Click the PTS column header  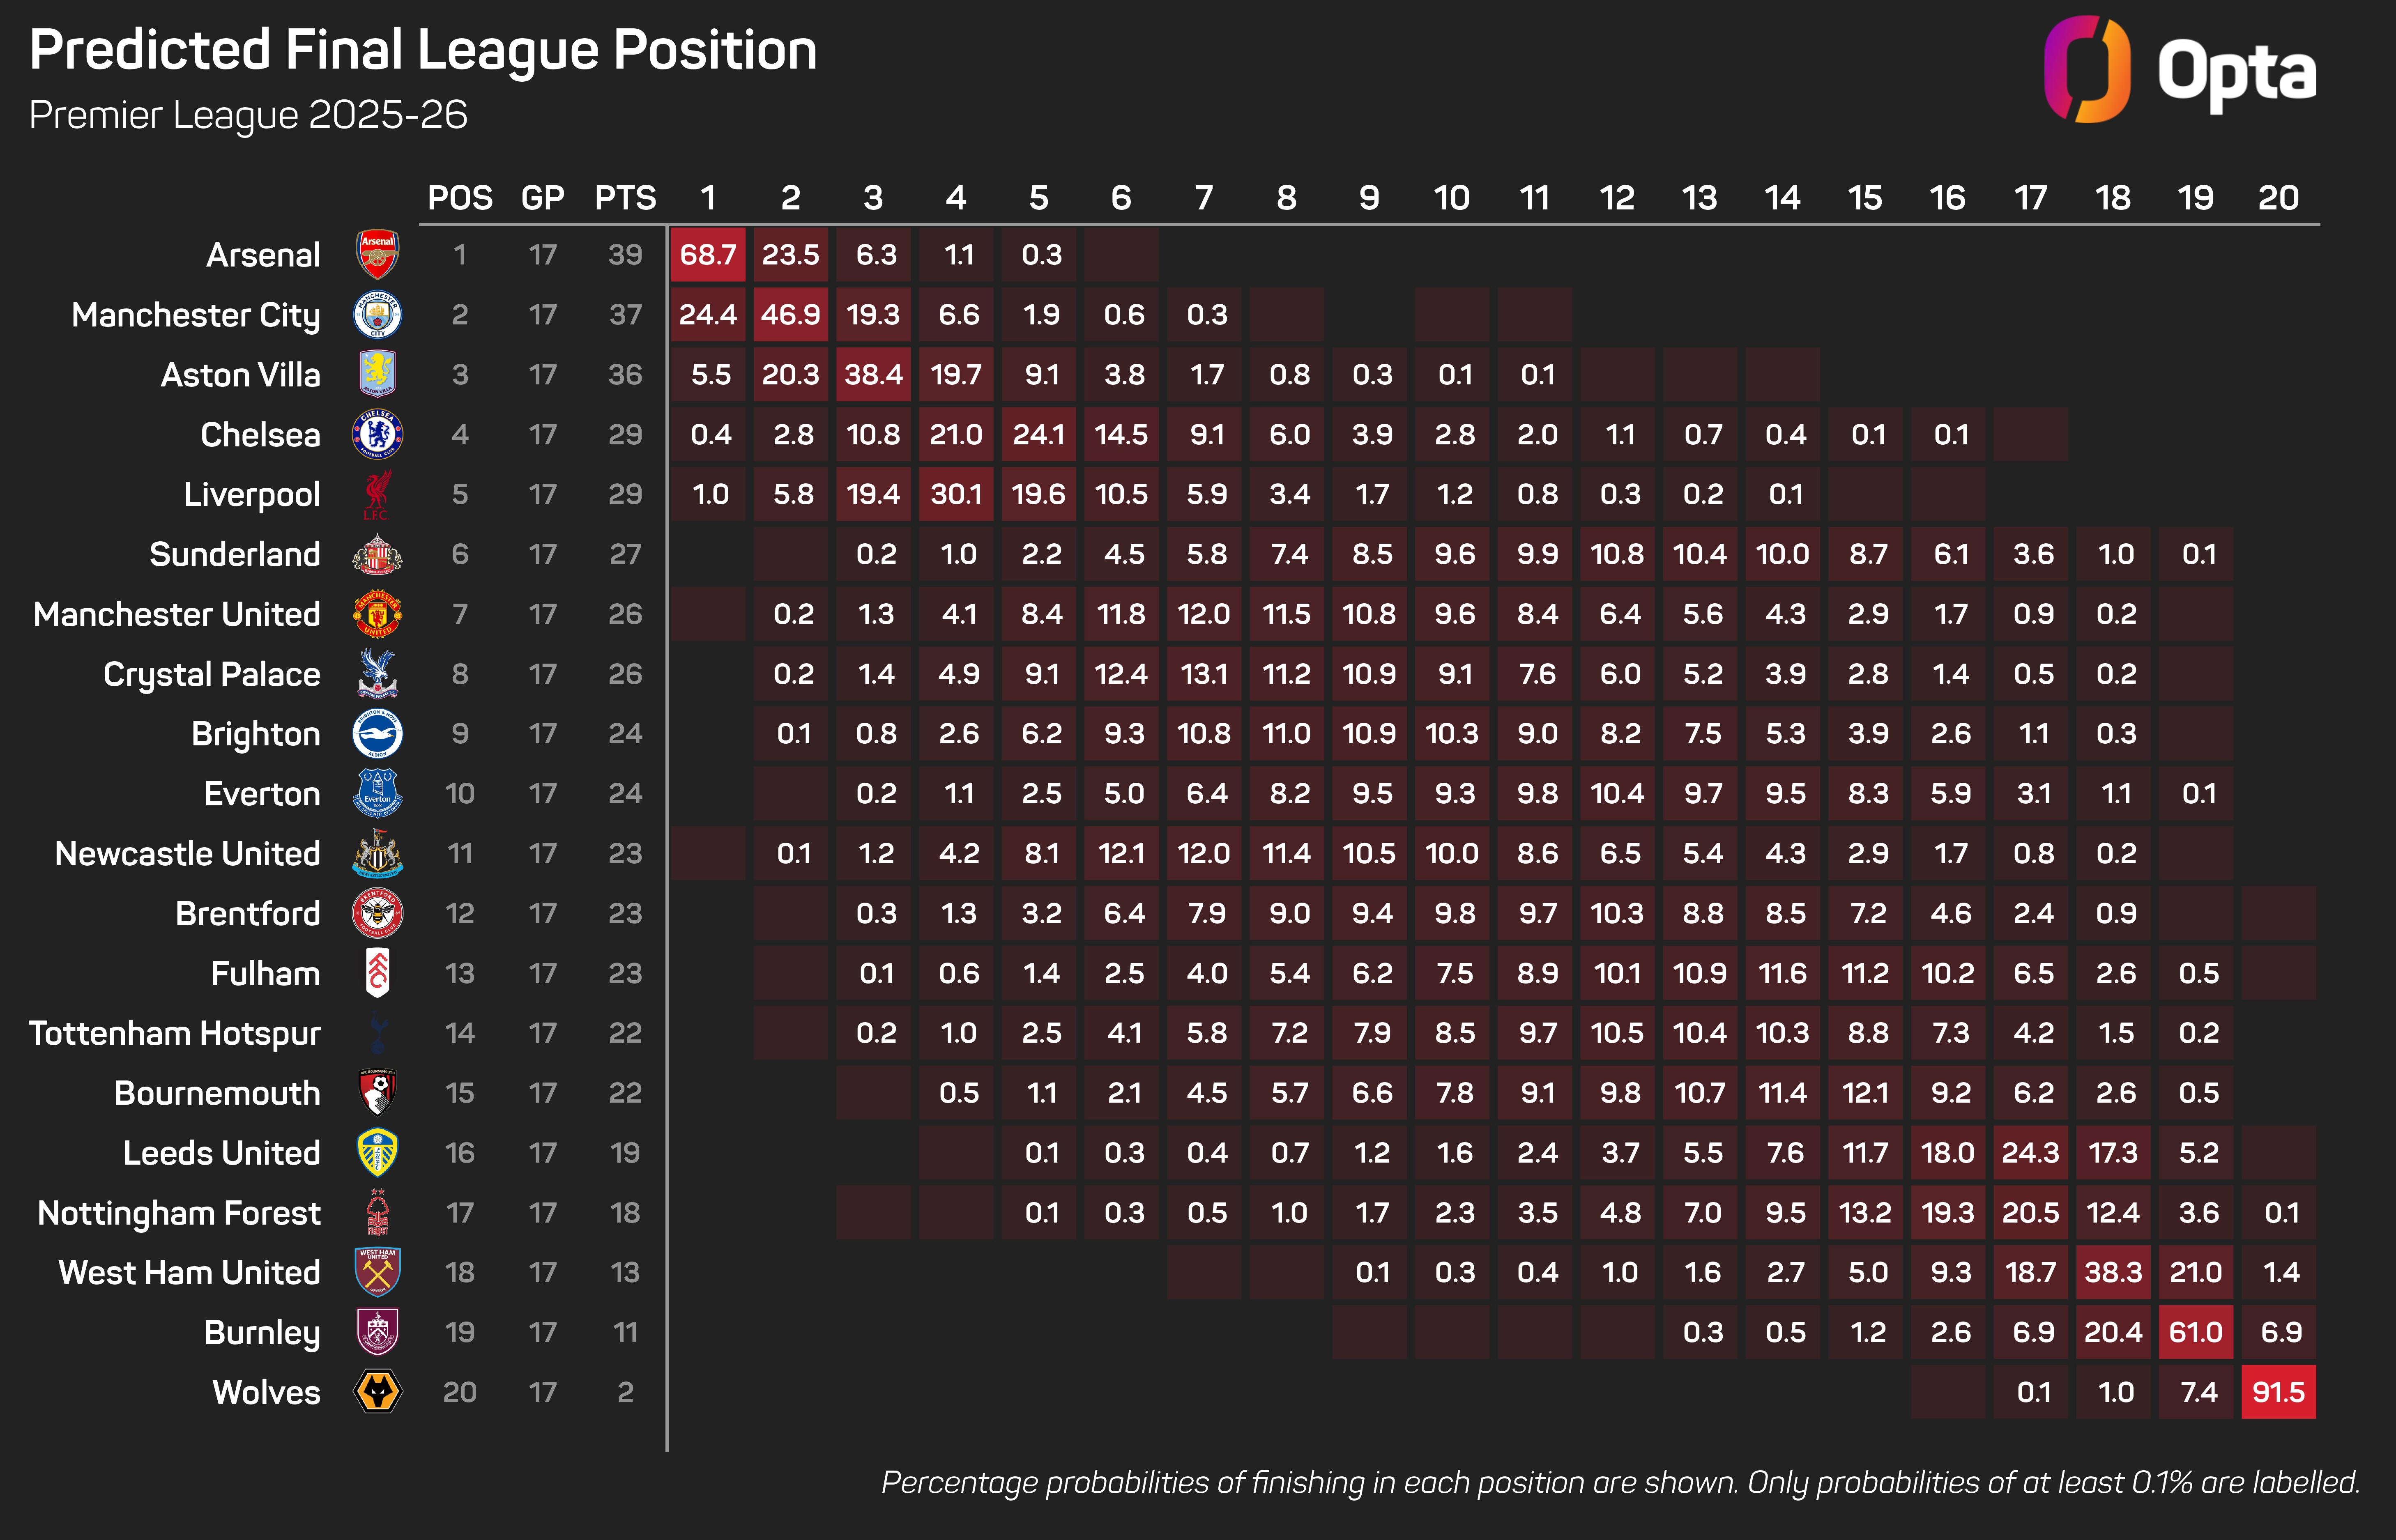(625, 198)
